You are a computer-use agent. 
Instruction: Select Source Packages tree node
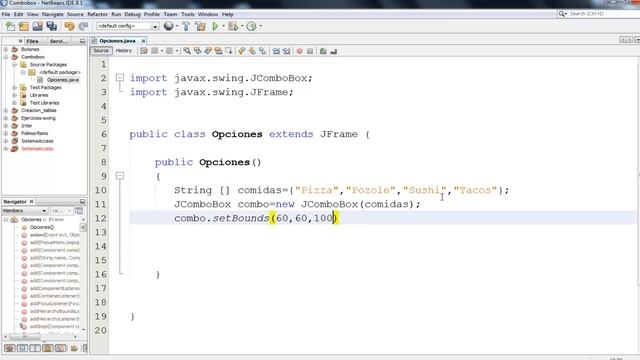pyautogui.click(x=48, y=64)
